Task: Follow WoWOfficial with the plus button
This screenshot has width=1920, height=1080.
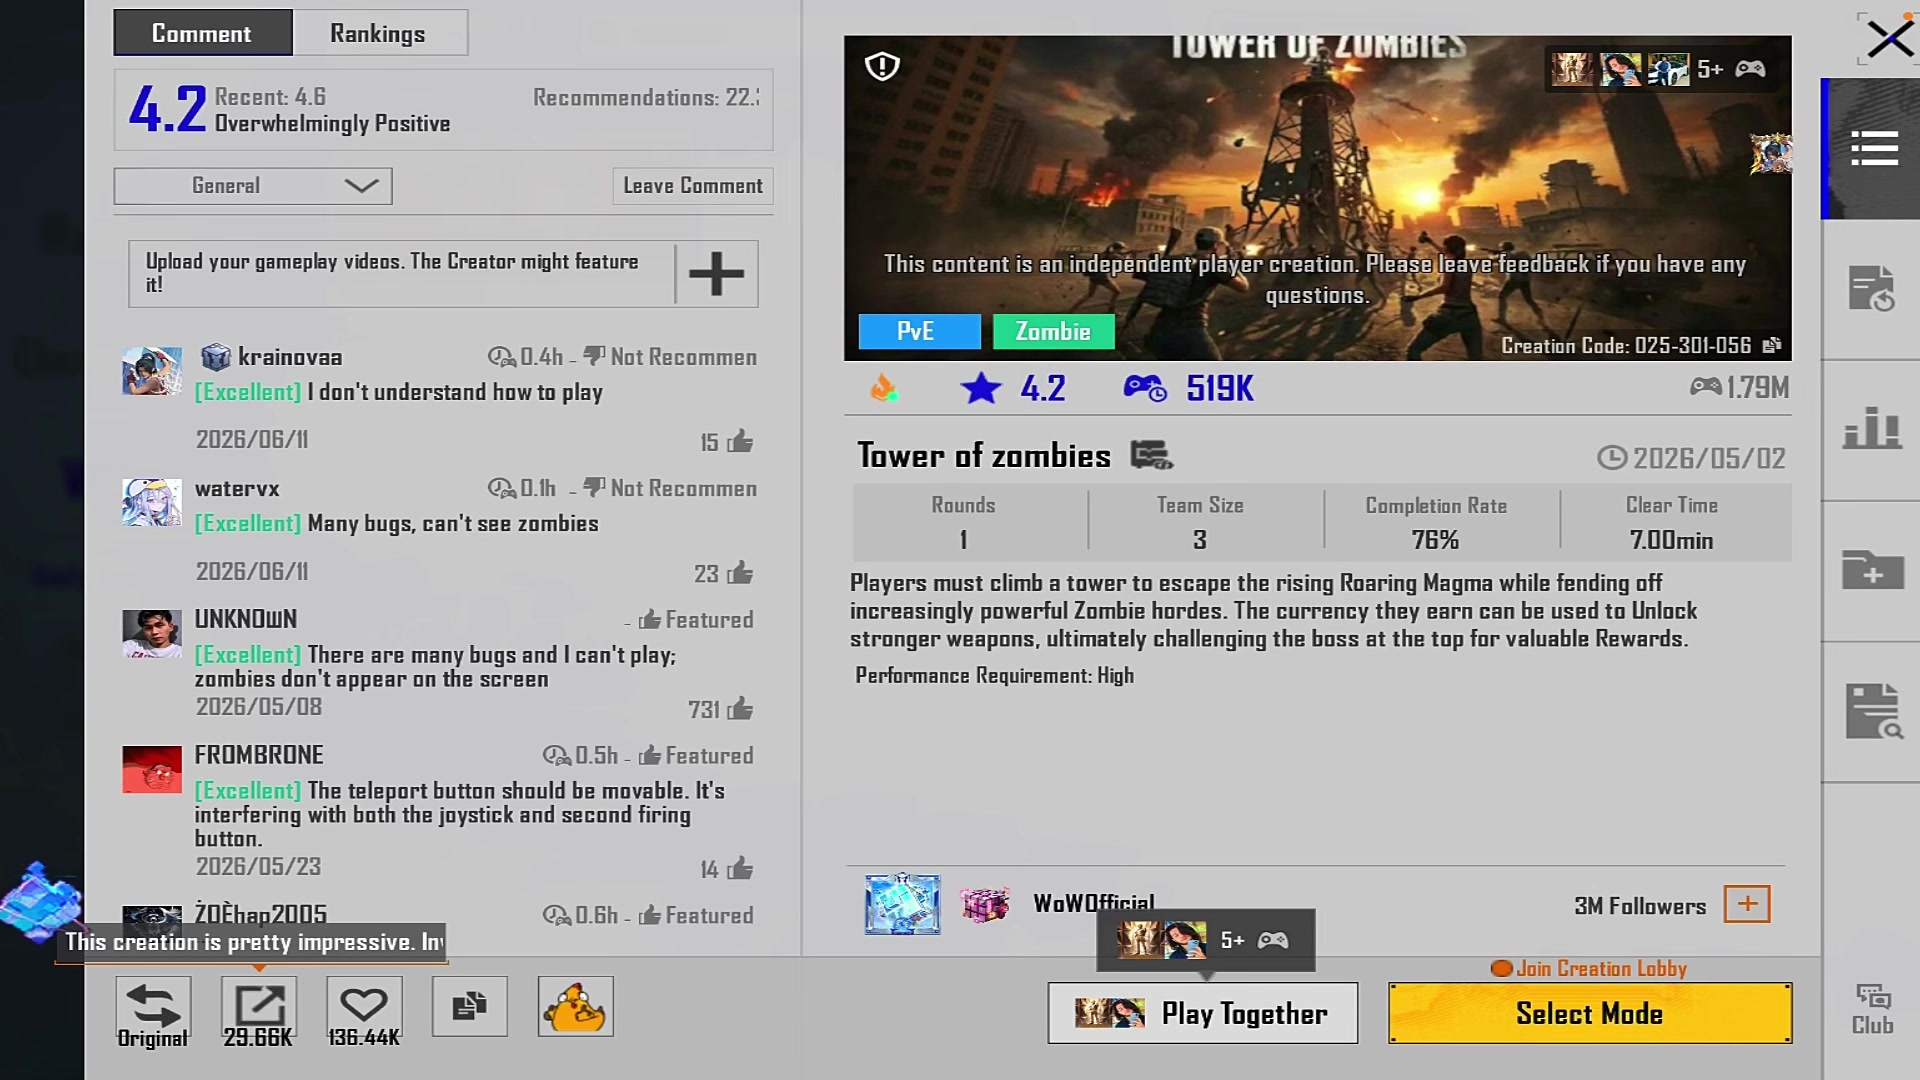Action: pyautogui.click(x=1747, y=904)
